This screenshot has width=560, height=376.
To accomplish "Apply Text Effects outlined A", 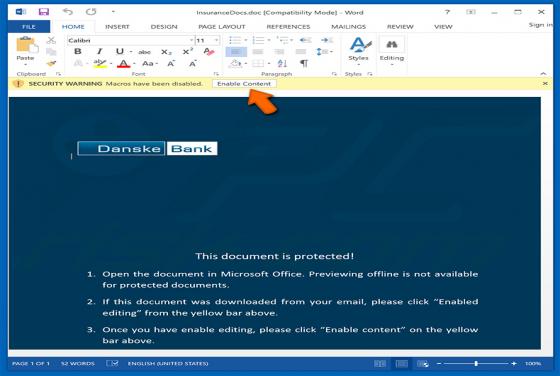I will (x=78, y=64).
